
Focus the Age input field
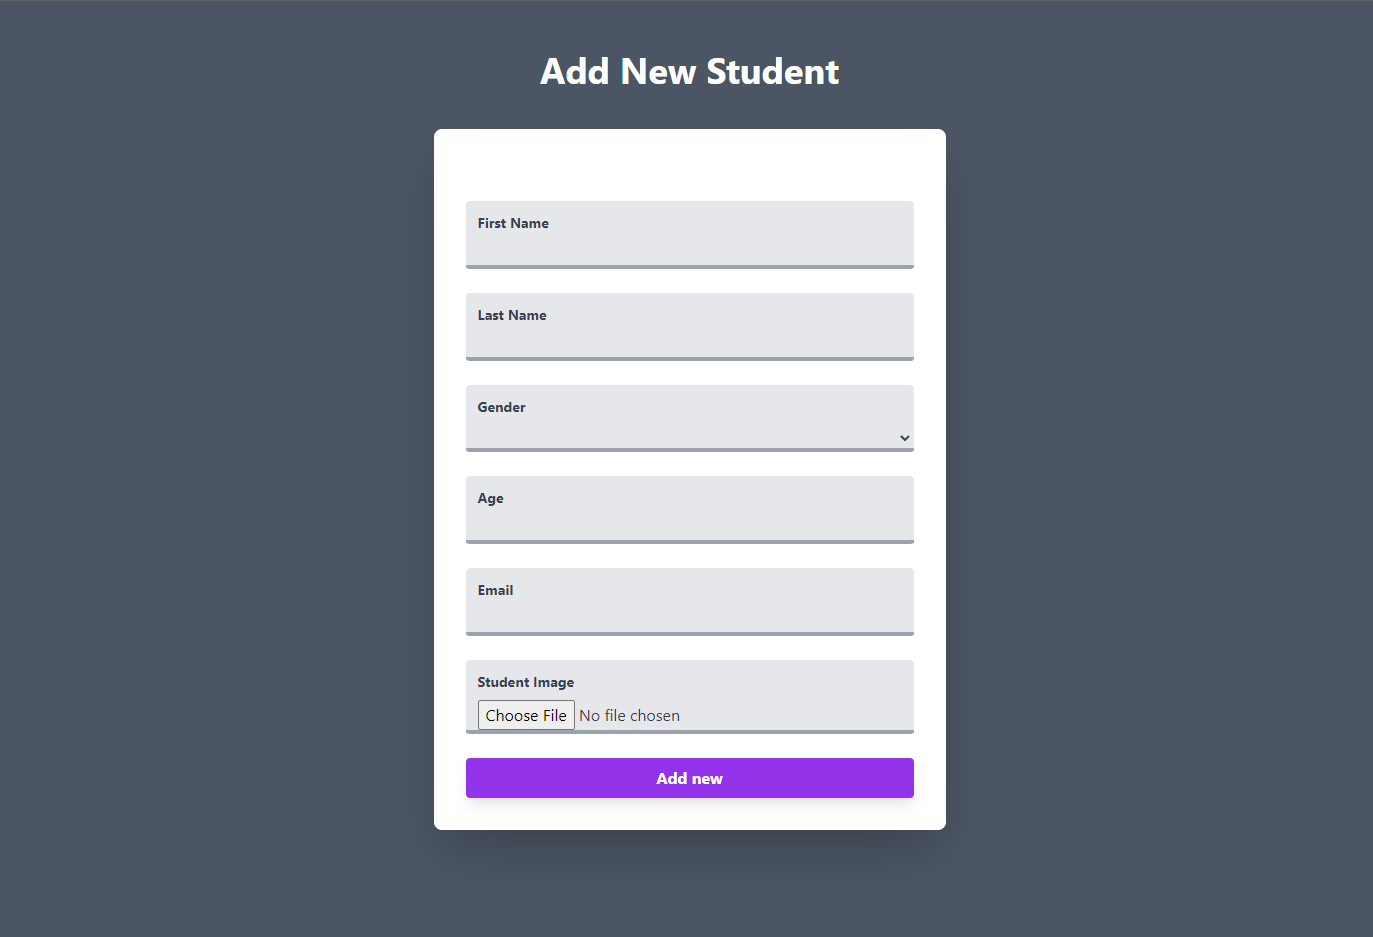tap(689, 522)
